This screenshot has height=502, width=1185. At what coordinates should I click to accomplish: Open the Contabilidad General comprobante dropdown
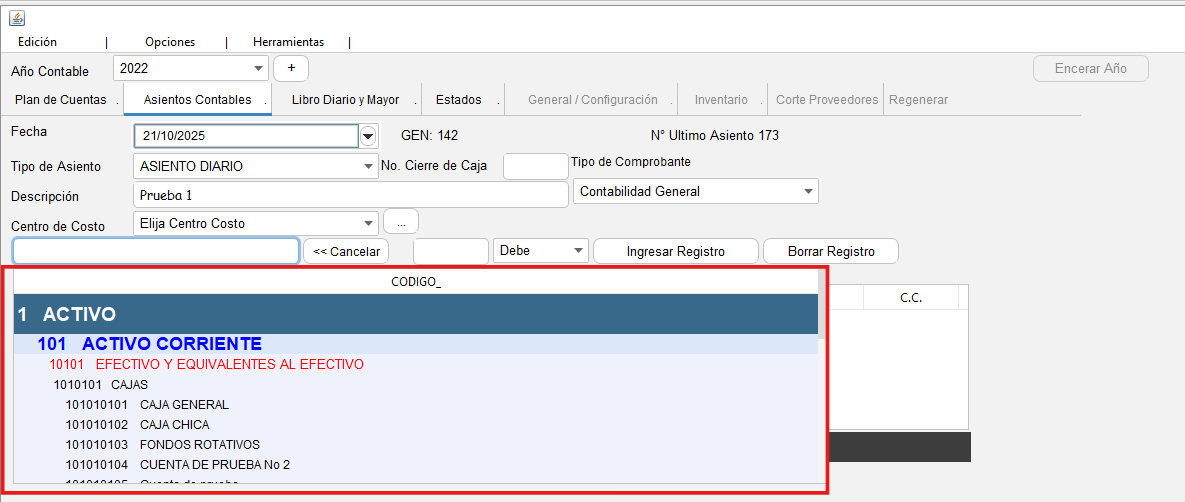tap(807, 191)
